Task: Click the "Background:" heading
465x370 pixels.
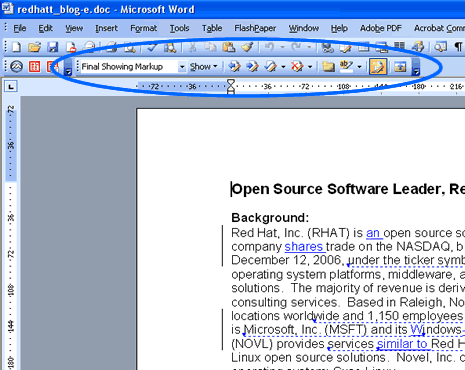Action: 270,218
